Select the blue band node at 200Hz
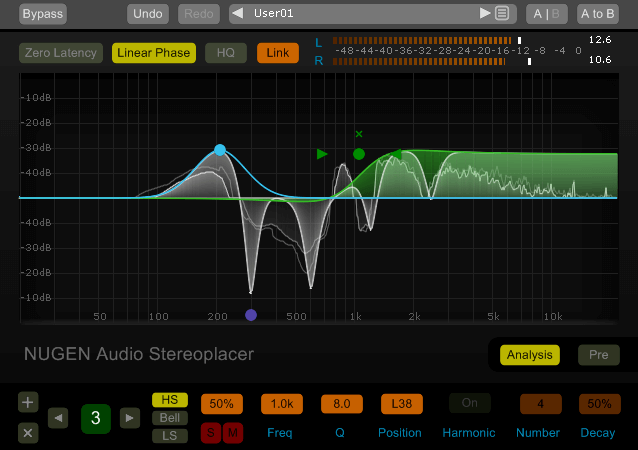This screenshot has width=638, height=450. pos(220,150)
